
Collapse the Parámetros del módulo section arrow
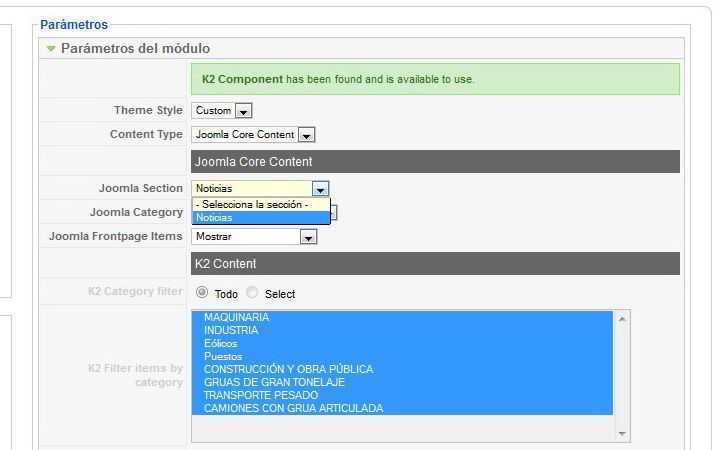tap(51, 48)
